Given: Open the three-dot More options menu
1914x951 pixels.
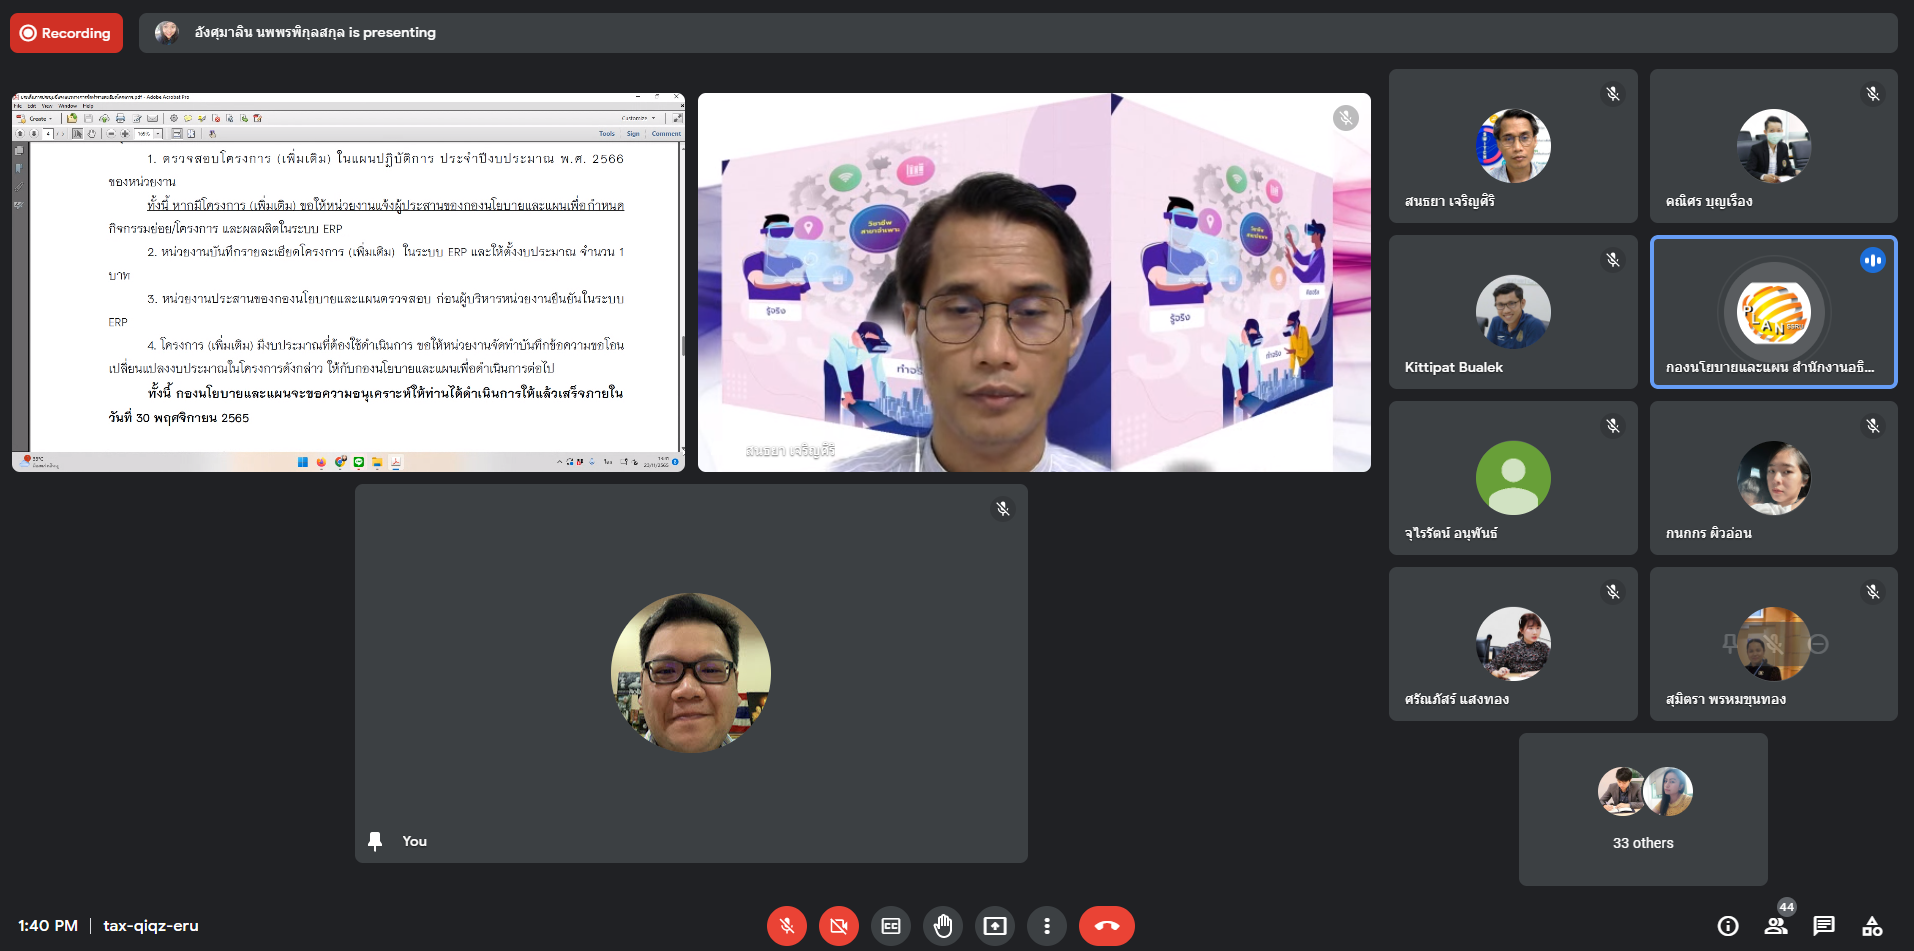Looking at the screenshot, I should coord(1047,926).
